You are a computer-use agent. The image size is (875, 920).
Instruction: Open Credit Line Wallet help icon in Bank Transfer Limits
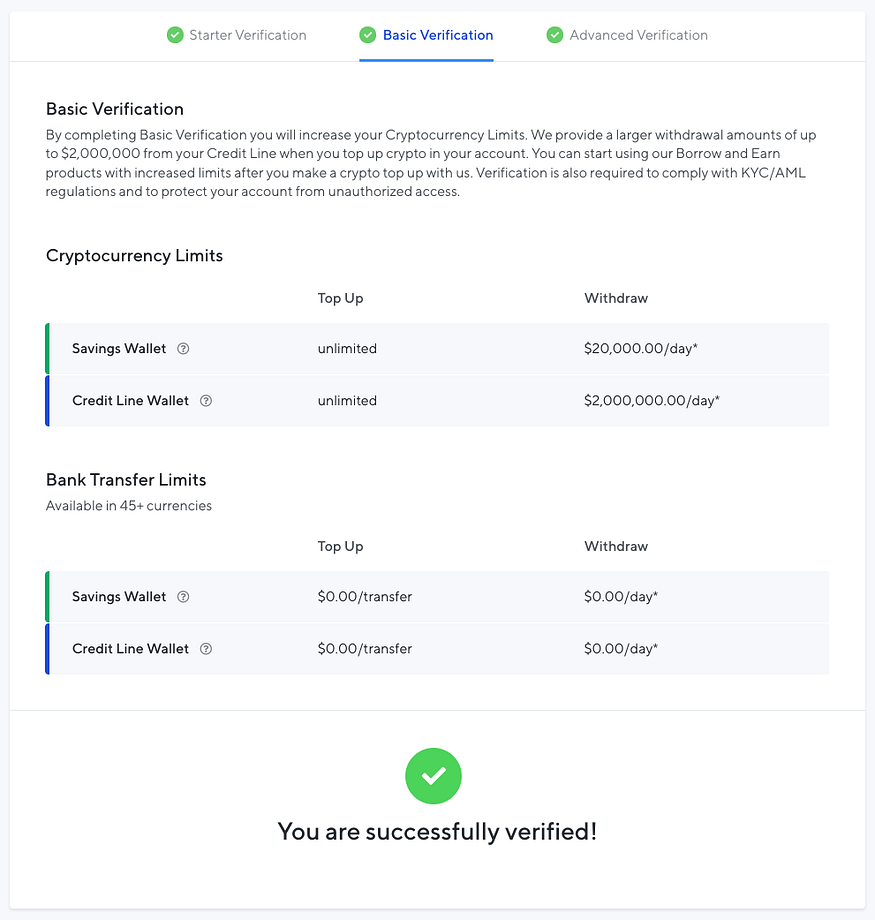[206, 649]
